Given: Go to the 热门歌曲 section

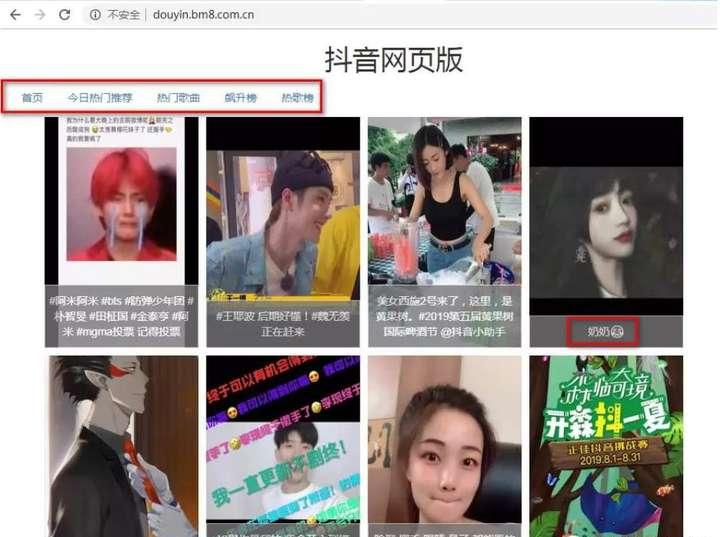Looking at the screenshot, I should click(x=178, y=97).
